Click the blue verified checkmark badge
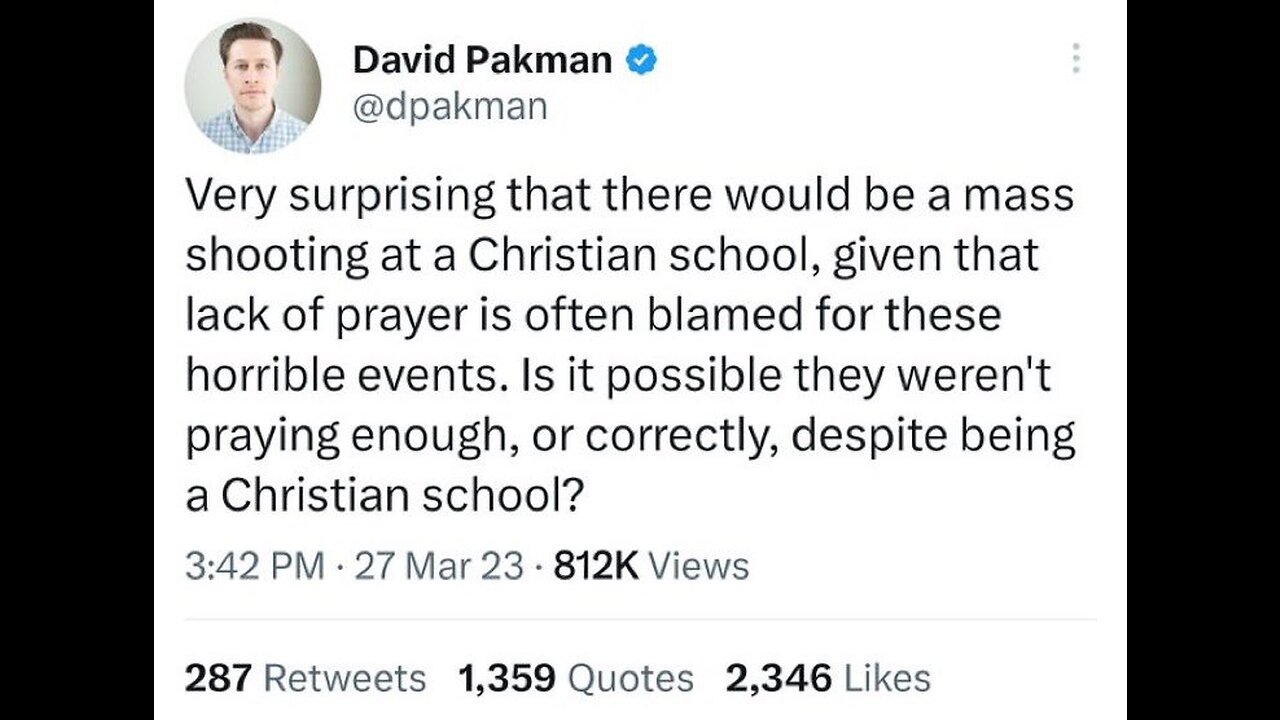Viewport: 1280px width, 720px height. (x=641, y=61)
